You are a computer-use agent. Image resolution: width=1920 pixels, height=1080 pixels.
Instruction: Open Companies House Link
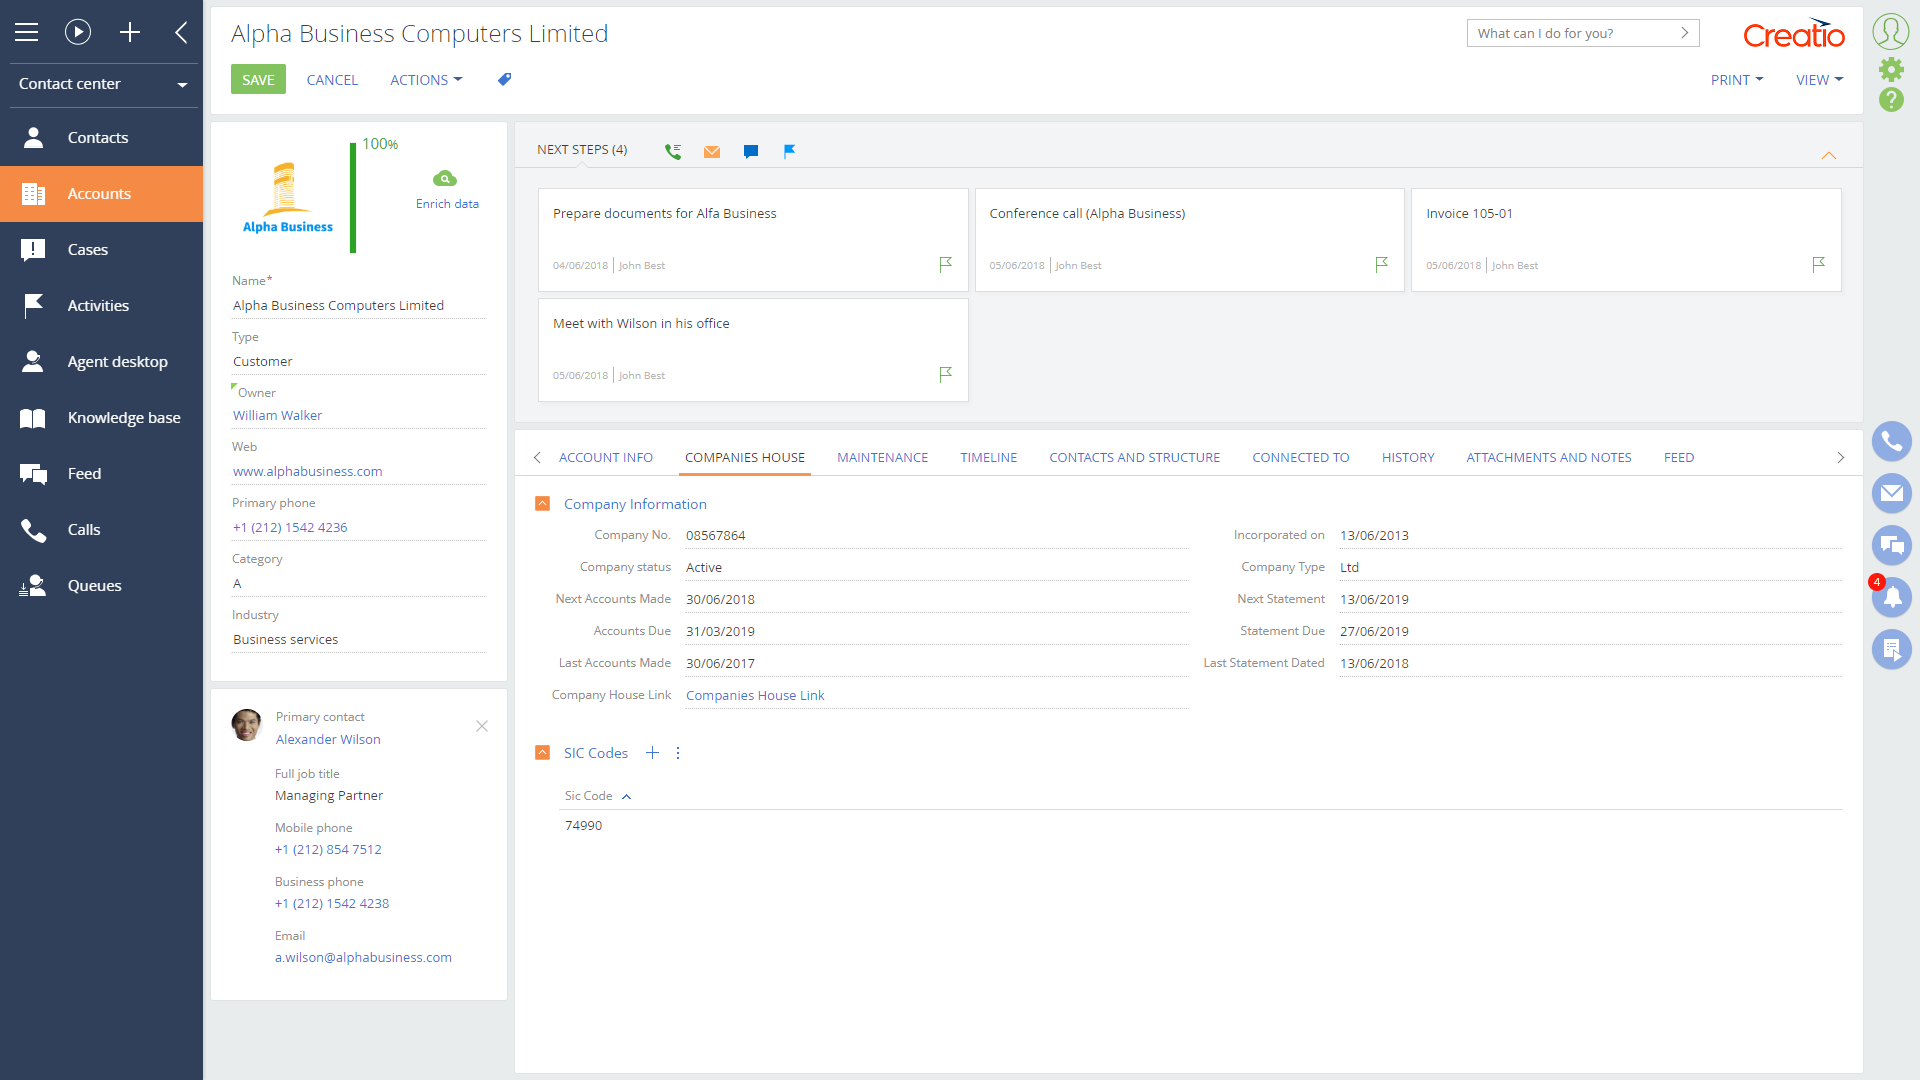coord(755,695)
